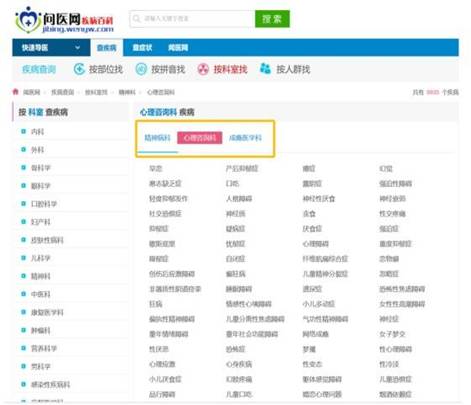The image size is (471, 405).
Task: Click 疾病查询 in the breadcrumb
Action: pos(62,92)
